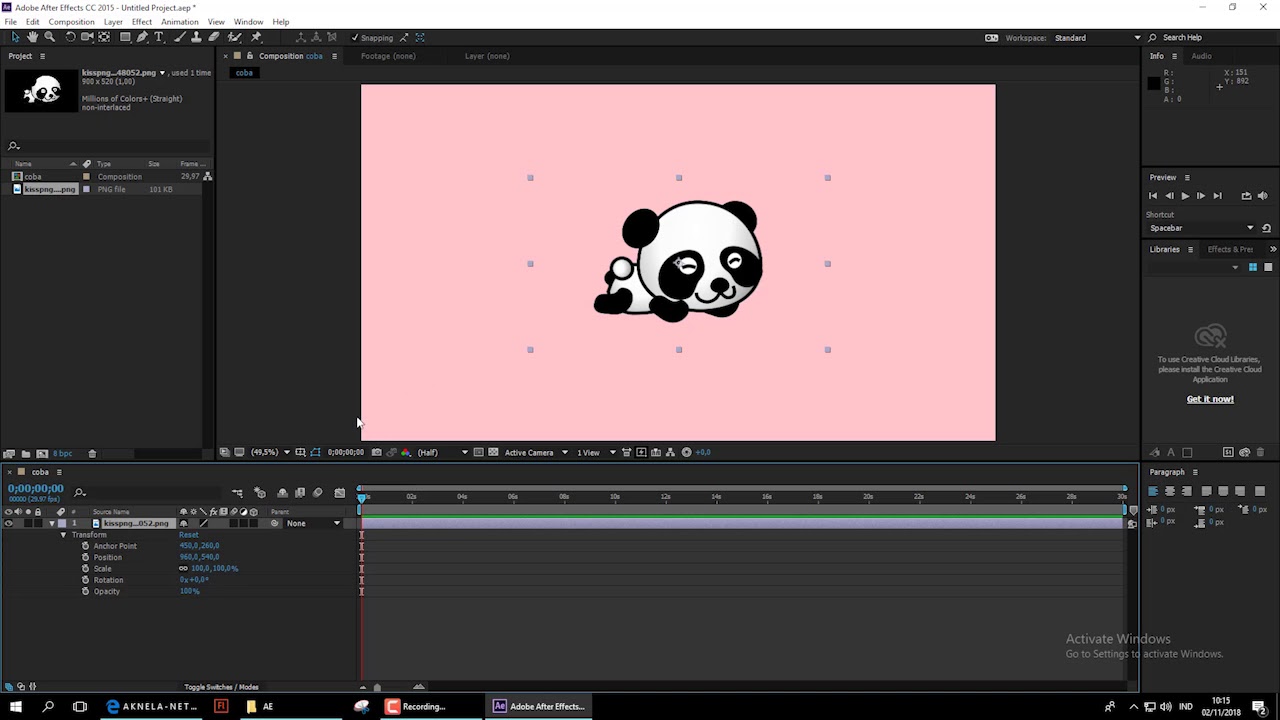Screen dimensions: 1280x720
Task: Select the Zoom magnifier tool
Action: [x=49, y=37]
